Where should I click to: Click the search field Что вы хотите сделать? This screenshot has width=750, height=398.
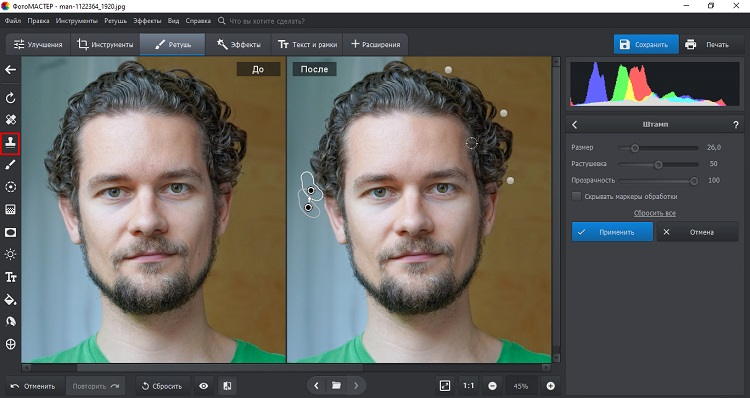coord(267,21)
